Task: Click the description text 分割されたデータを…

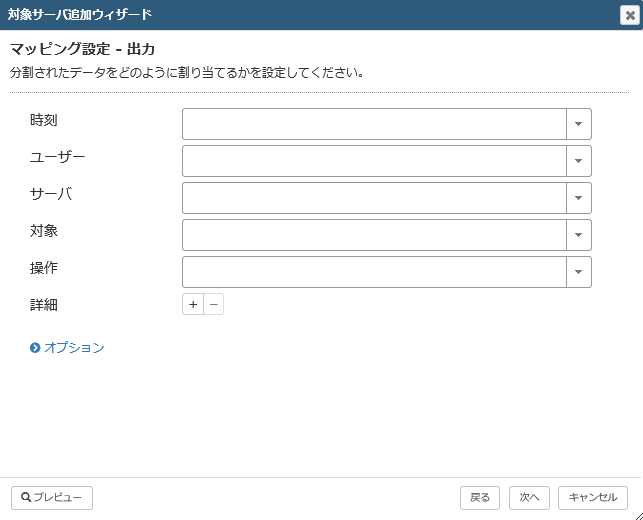Action: click(x=187, y=73)
